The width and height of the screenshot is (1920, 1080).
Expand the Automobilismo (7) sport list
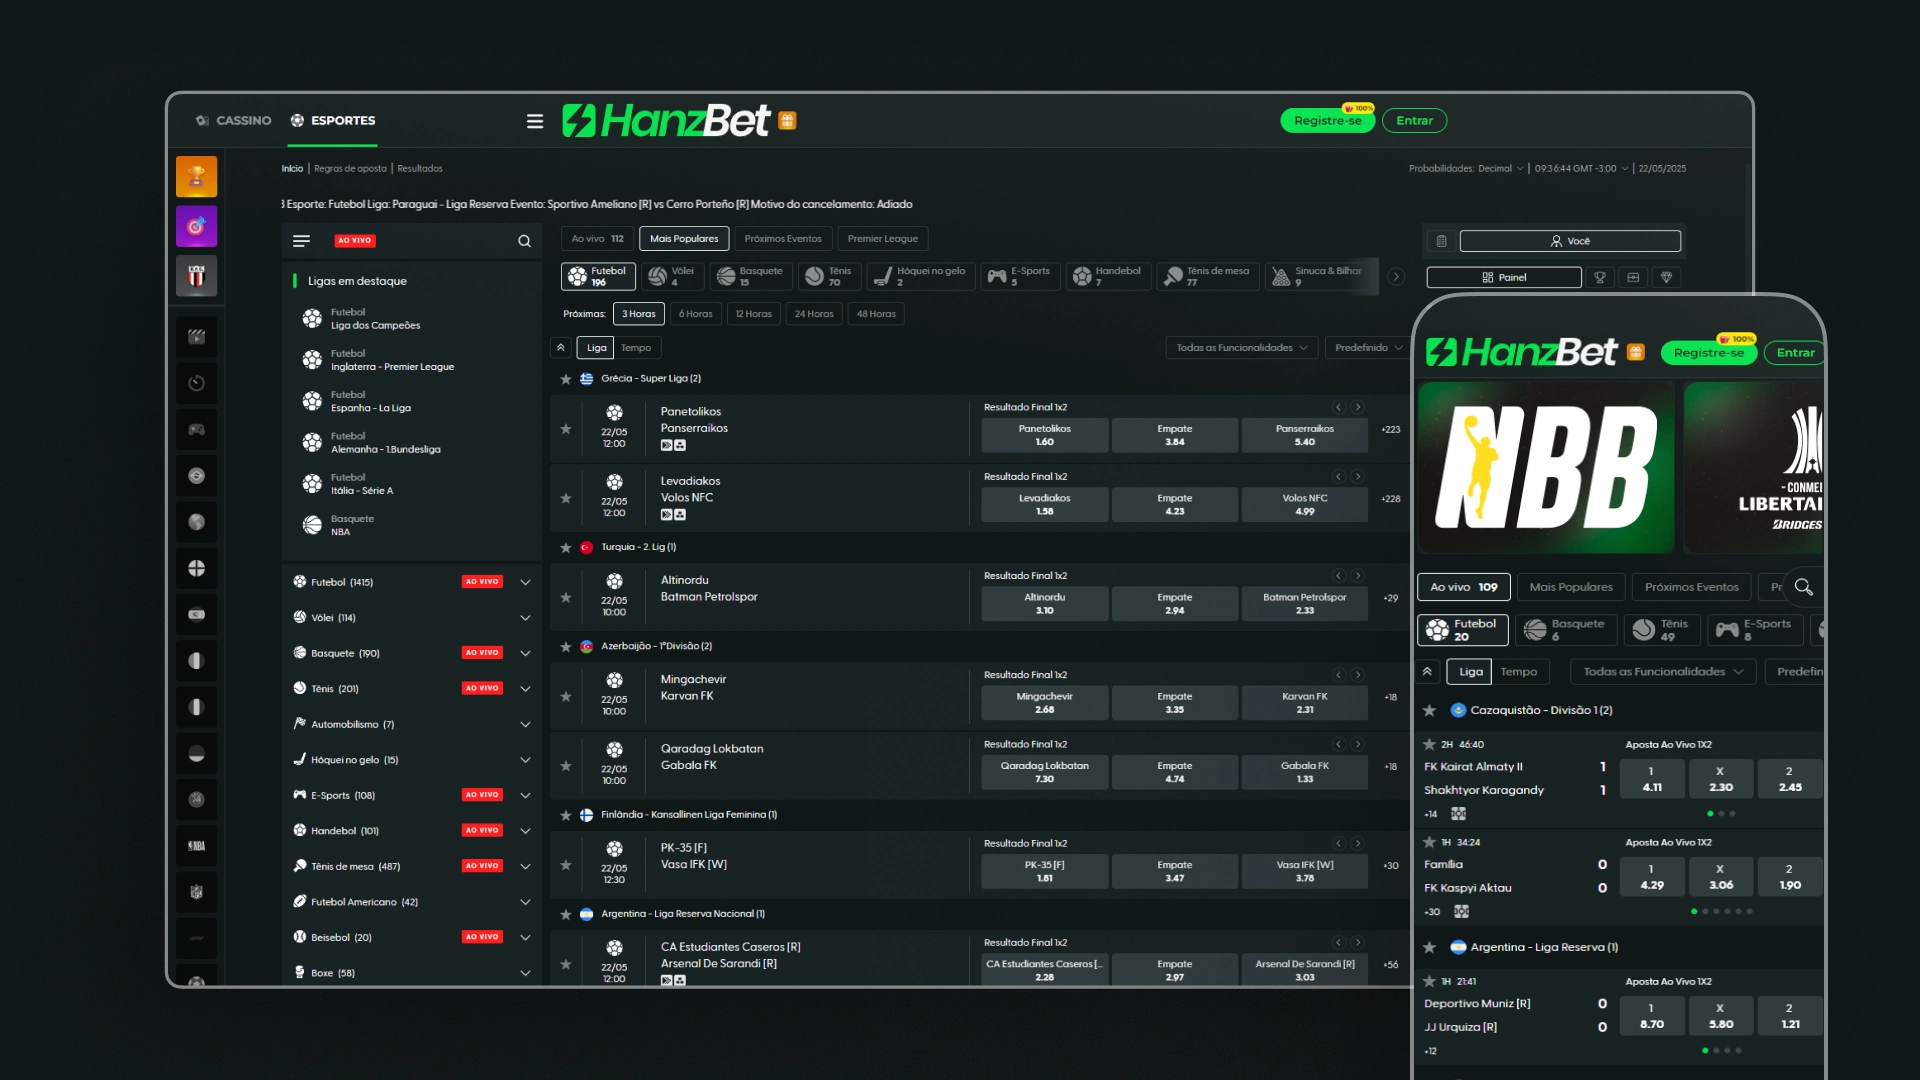(x=525, y=724)
